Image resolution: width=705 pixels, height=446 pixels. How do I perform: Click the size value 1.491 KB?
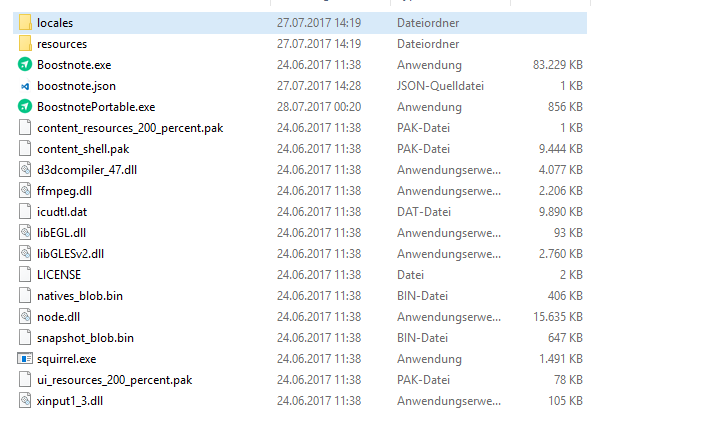(561, 359)
